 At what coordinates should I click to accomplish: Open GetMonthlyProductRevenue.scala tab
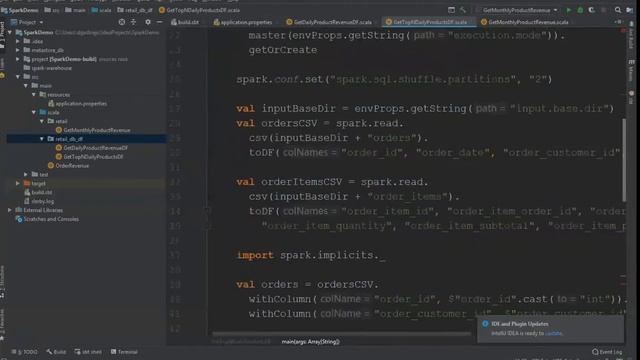525,22
